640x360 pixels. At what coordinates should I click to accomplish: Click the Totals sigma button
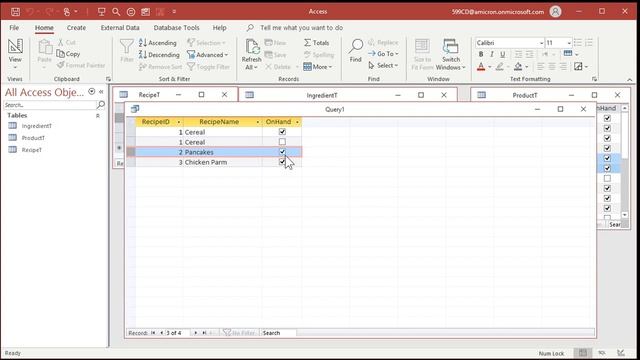pos(316,42)
